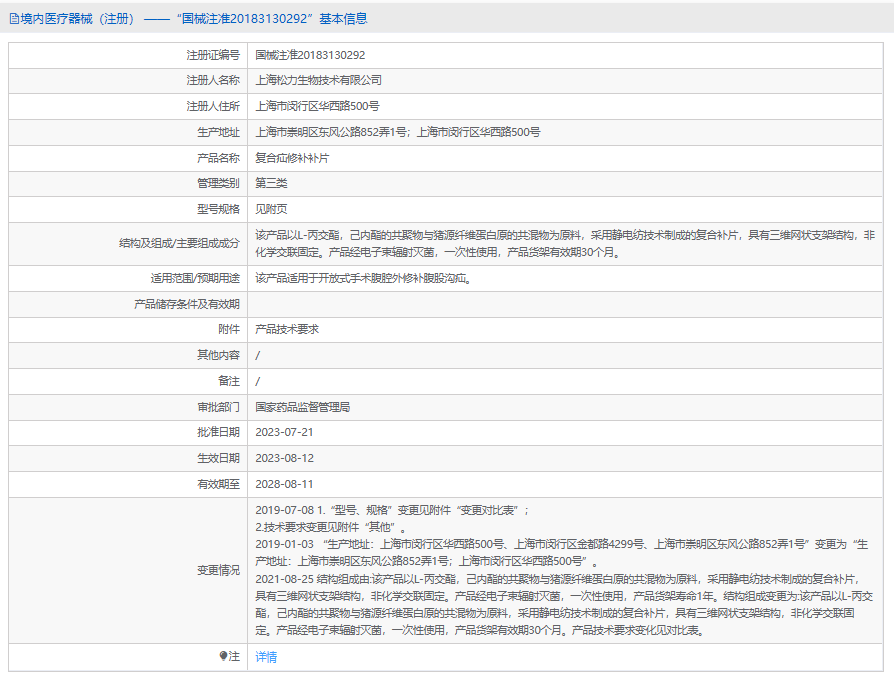This screenshot has width=894, height=676.
Task: Click the page header title 基本信息
Action: 343,18
